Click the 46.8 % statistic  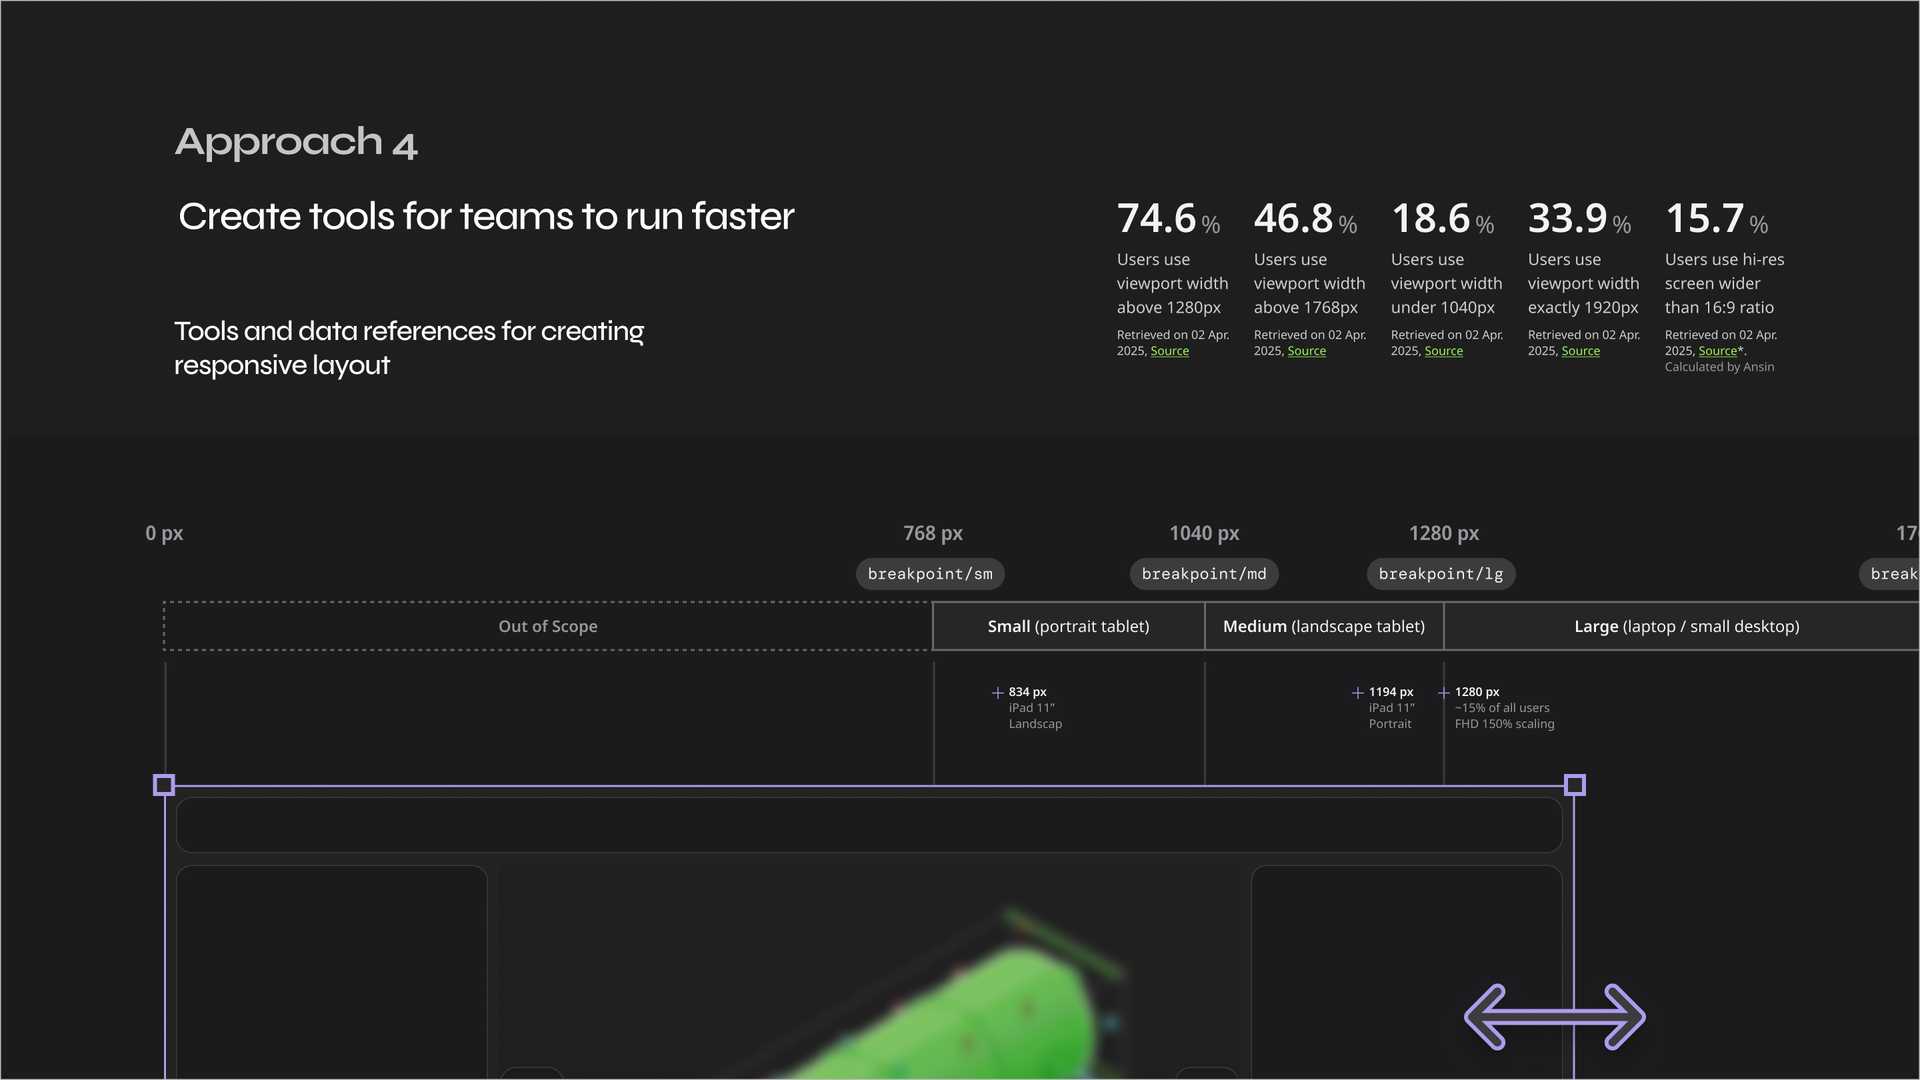point(1305,219)
